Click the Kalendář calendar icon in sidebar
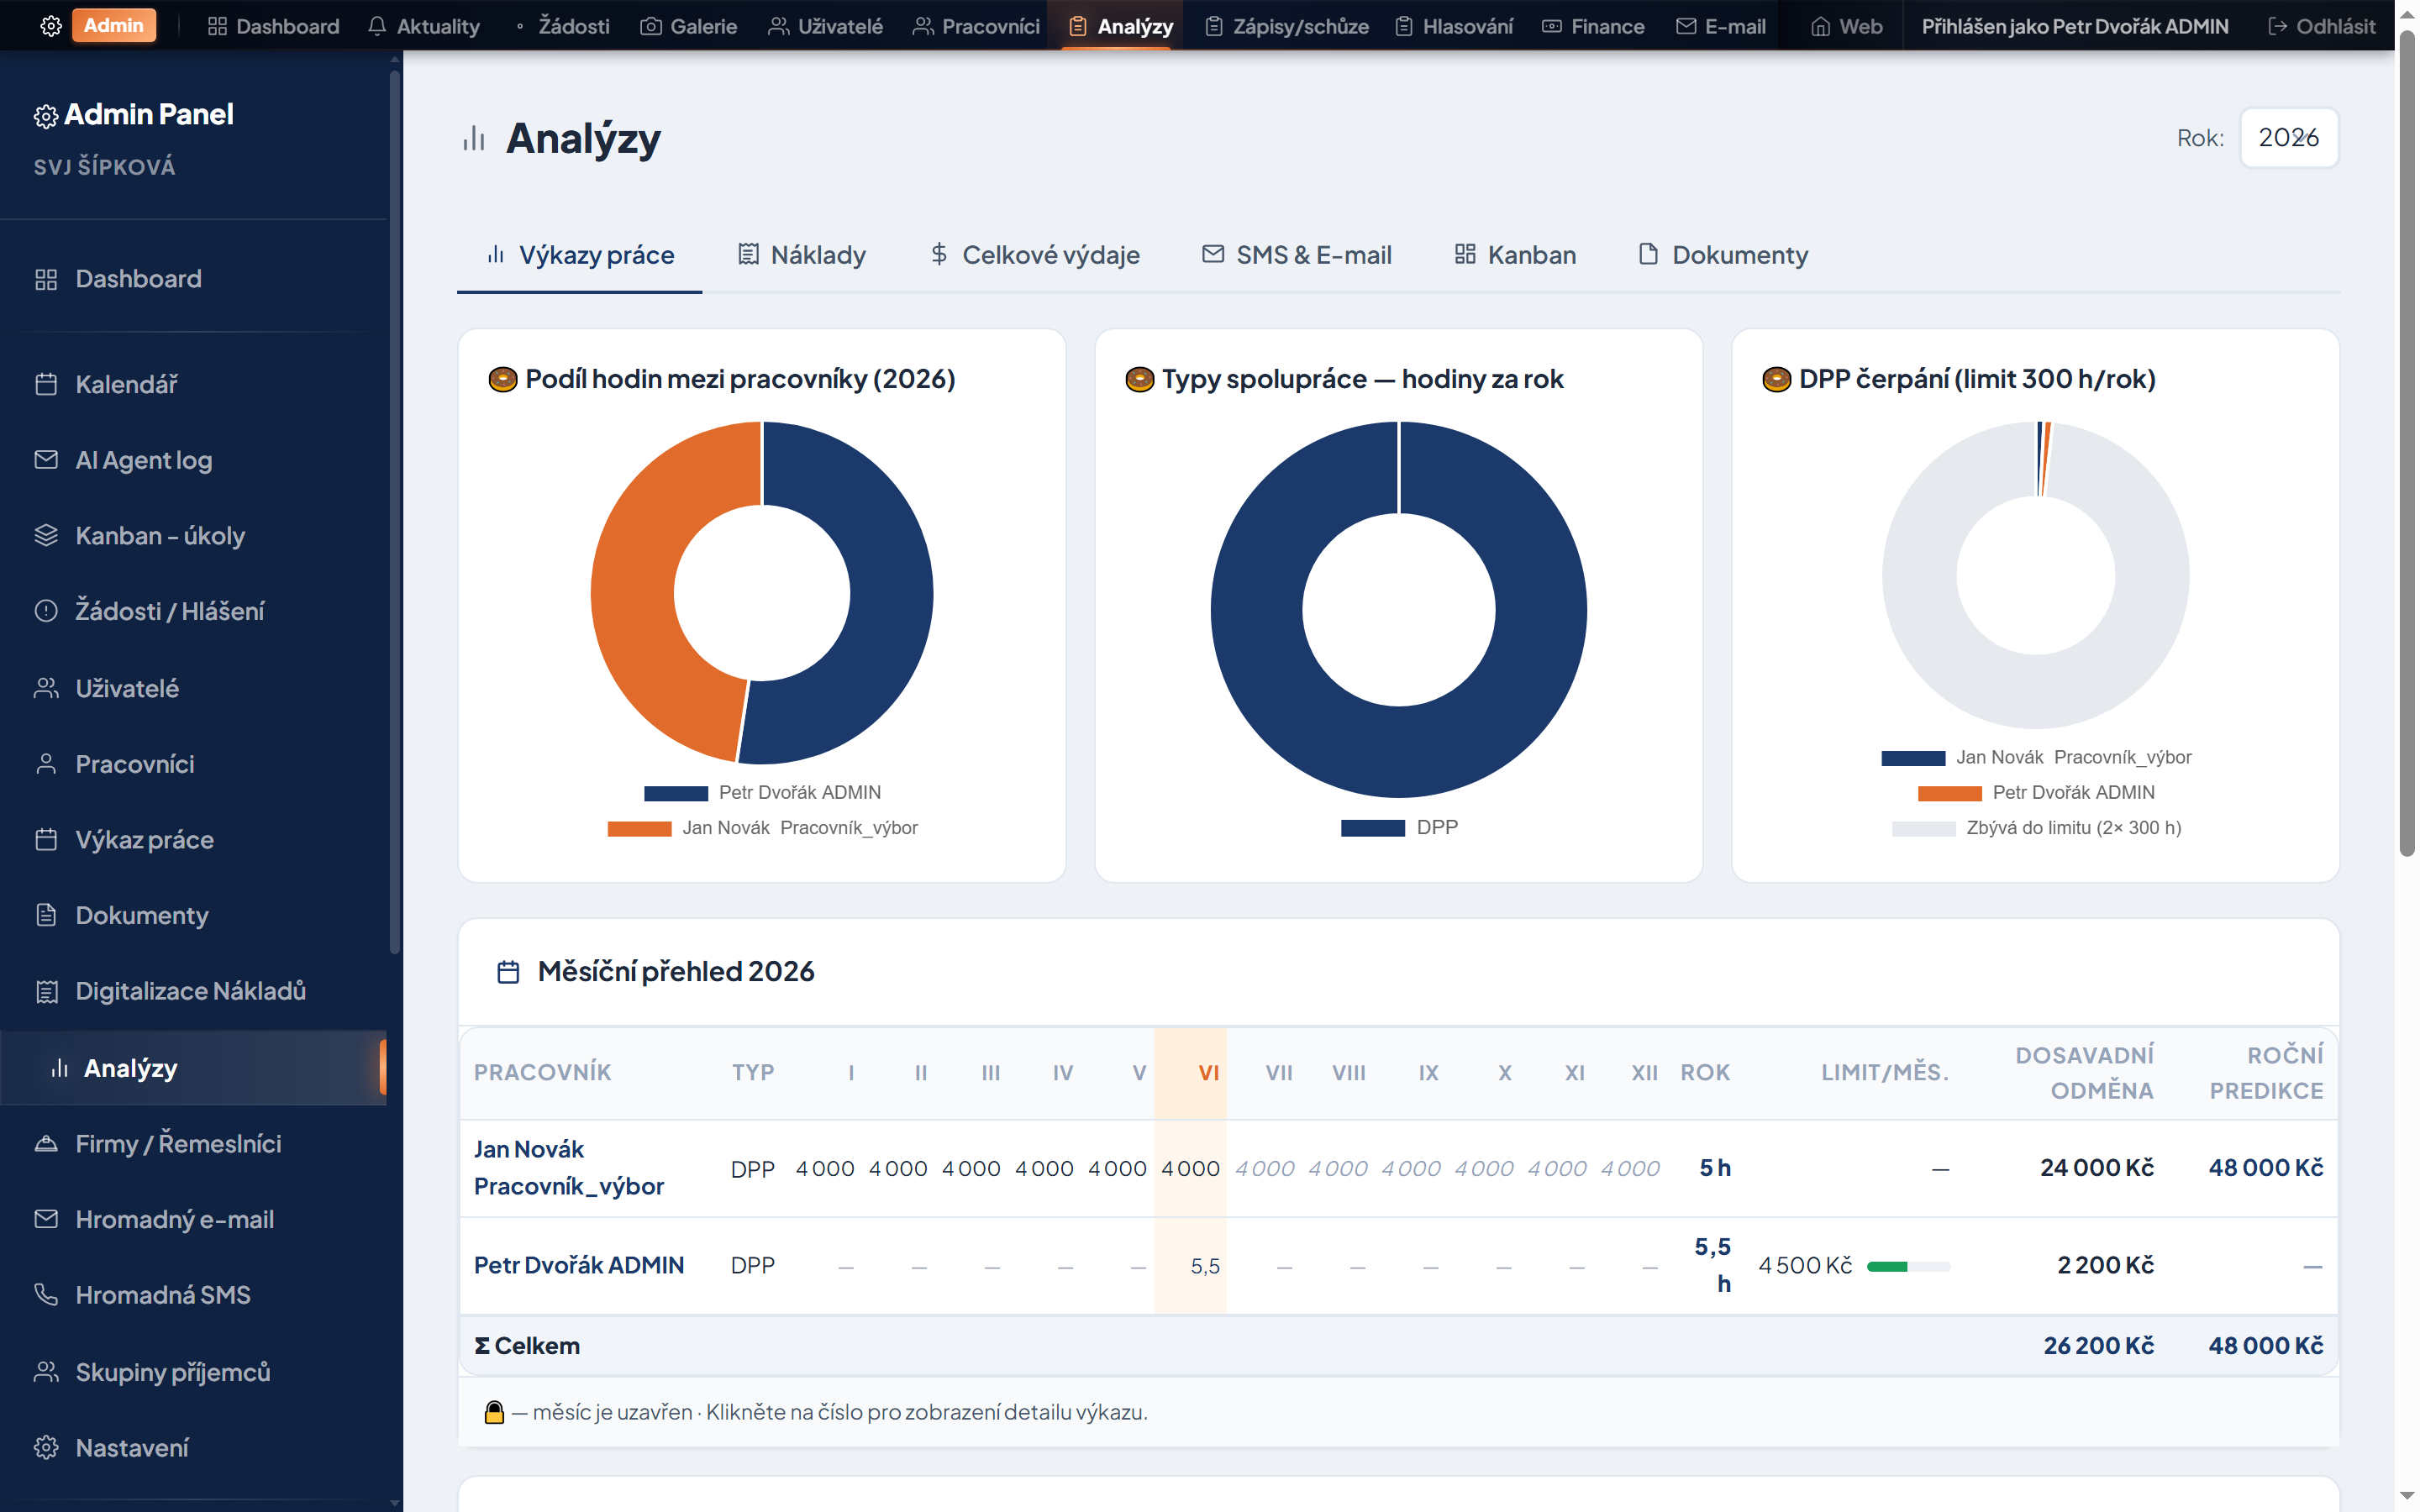Viewport: 2420px width, 1512px height. coord(46,384)
